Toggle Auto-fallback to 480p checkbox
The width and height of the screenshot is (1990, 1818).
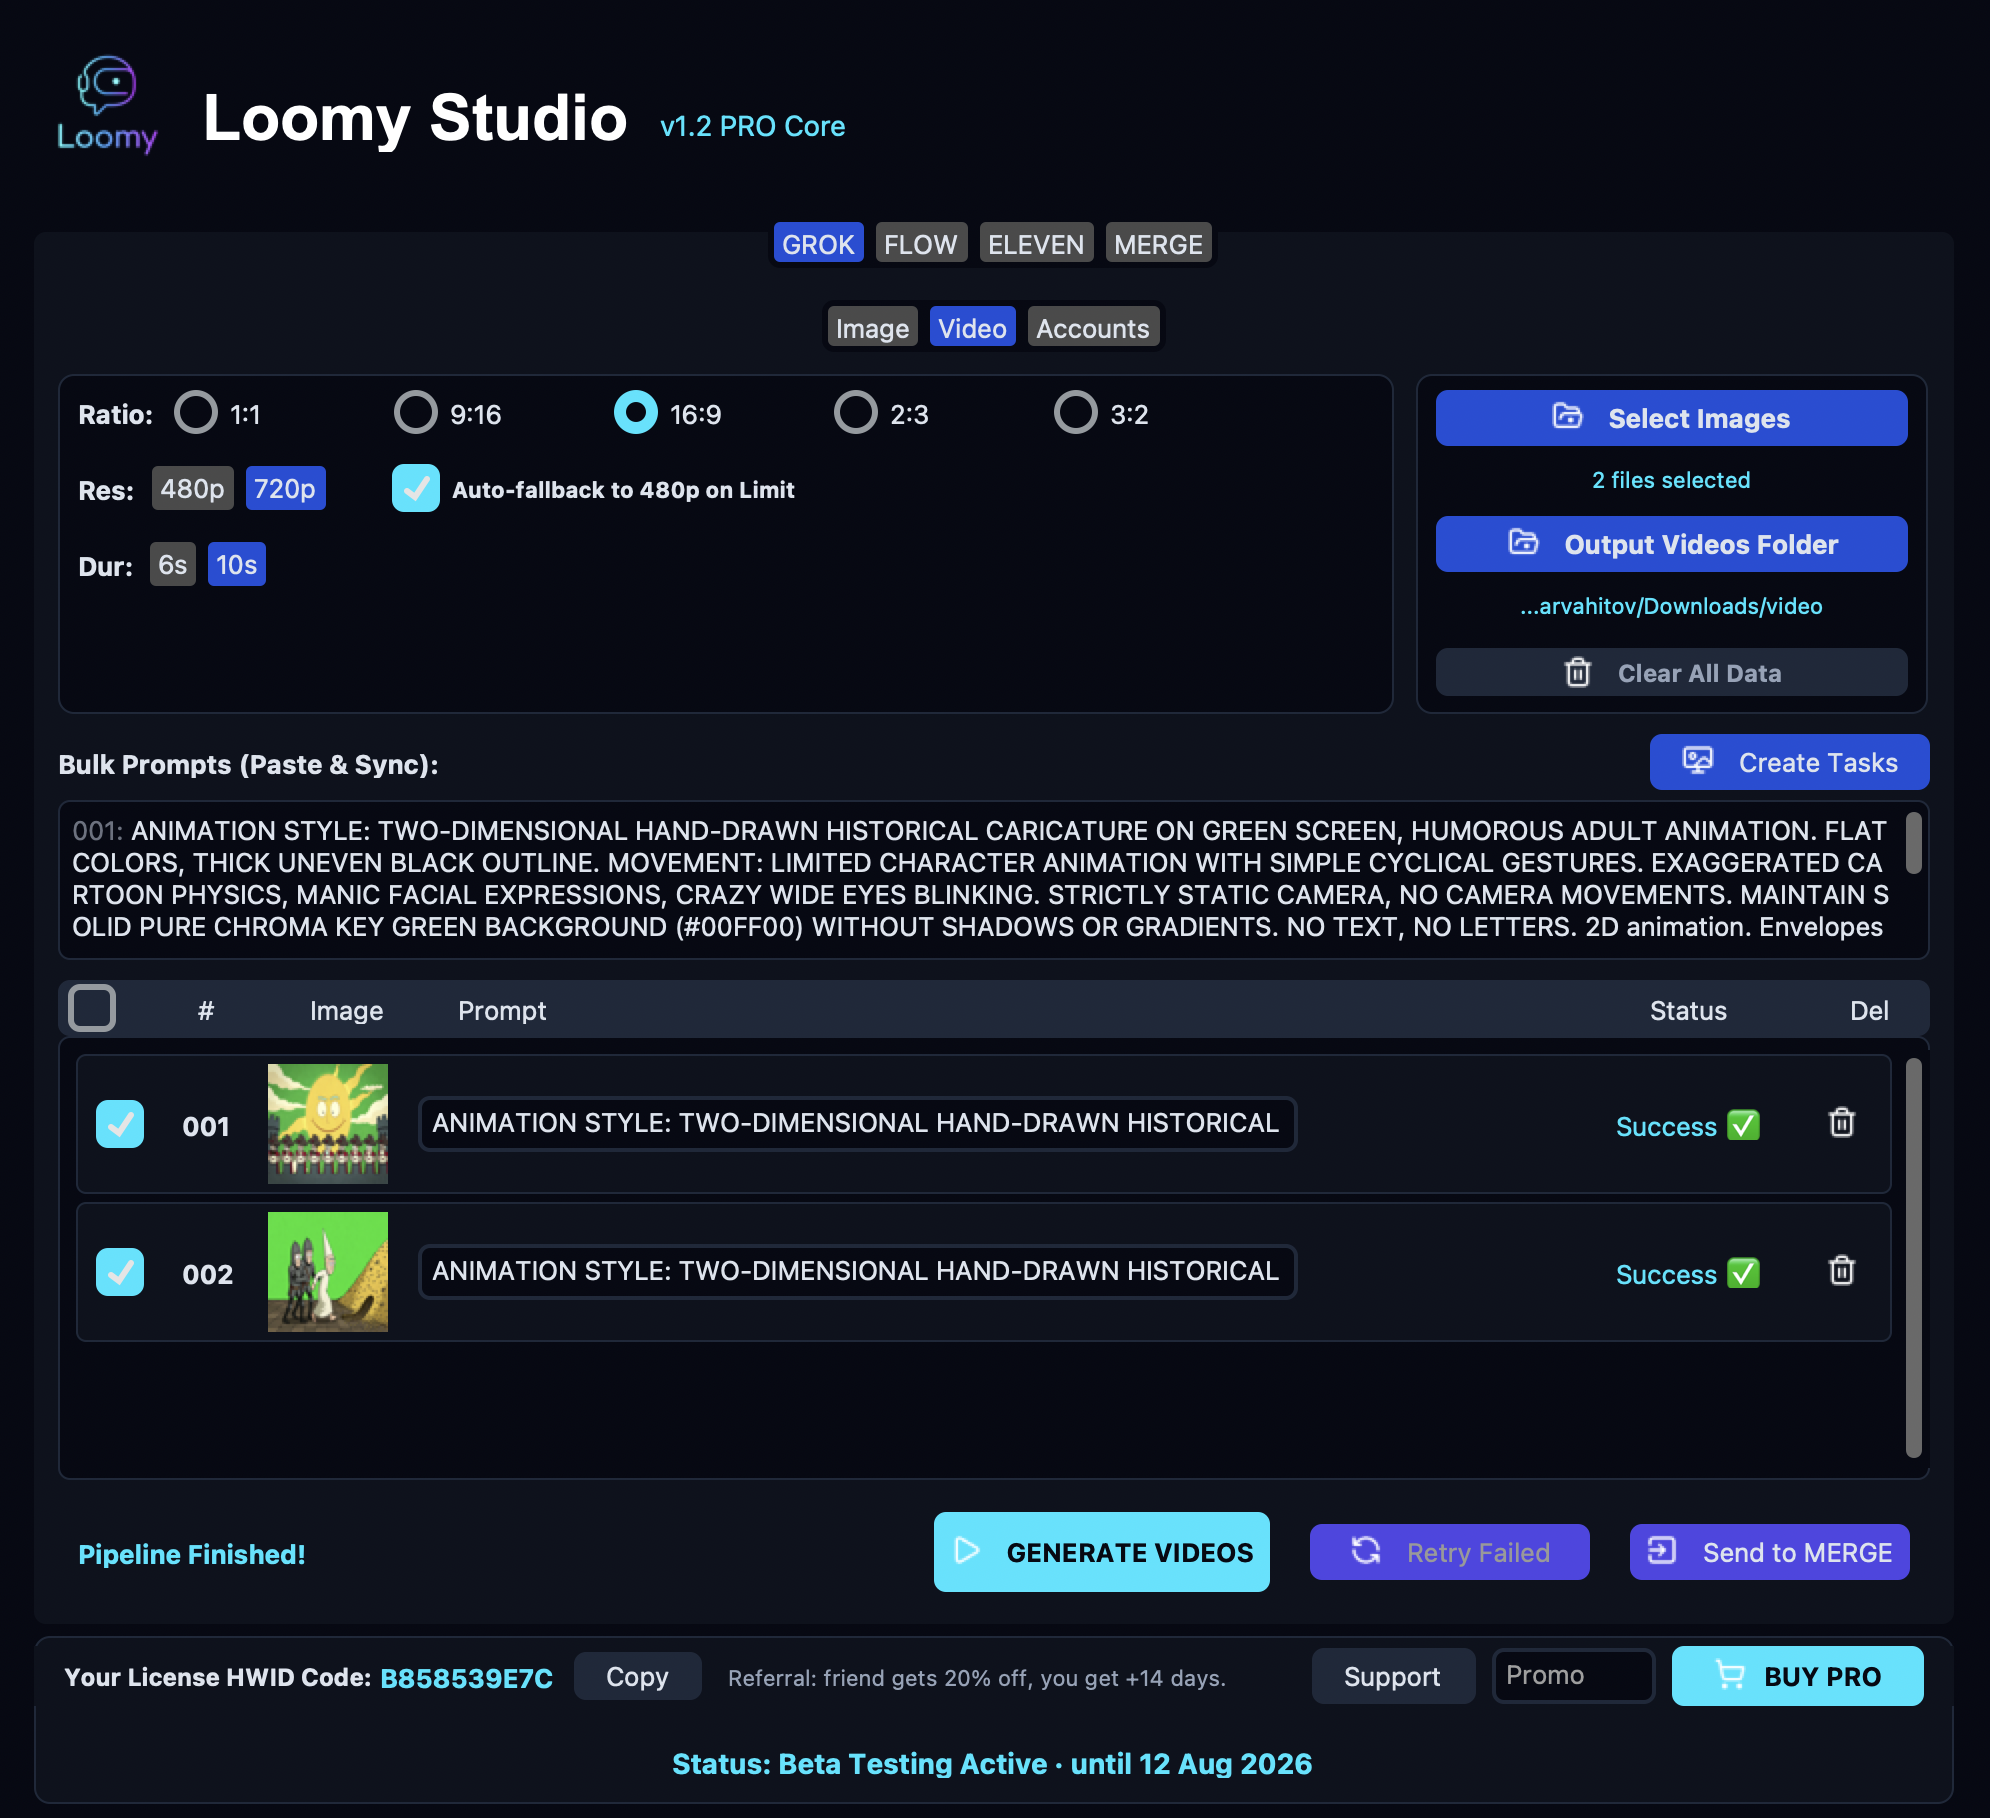415,488
